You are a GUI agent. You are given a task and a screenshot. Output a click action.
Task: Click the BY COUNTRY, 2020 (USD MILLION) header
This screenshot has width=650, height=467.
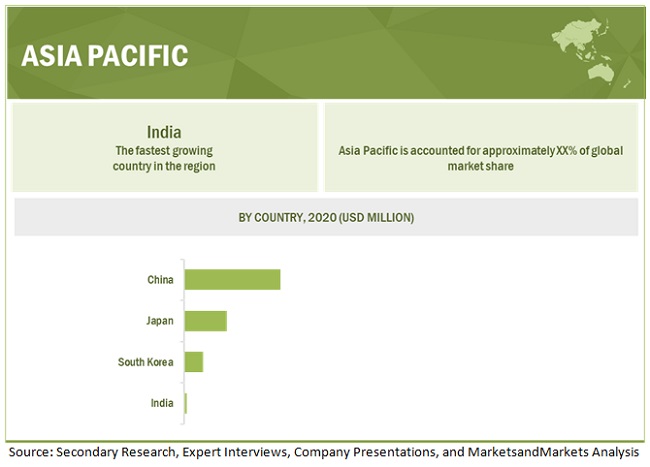point(325,217)
